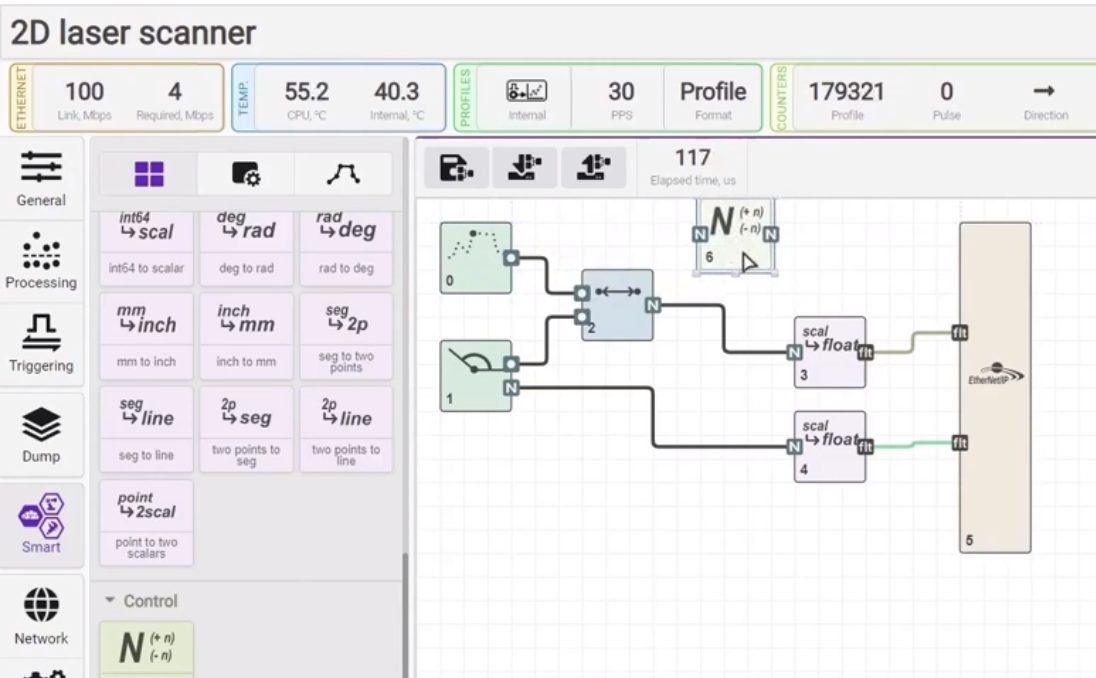1096x678 pixels.
Task: Select the purple blocks grid tab
Action: (149, 174)
